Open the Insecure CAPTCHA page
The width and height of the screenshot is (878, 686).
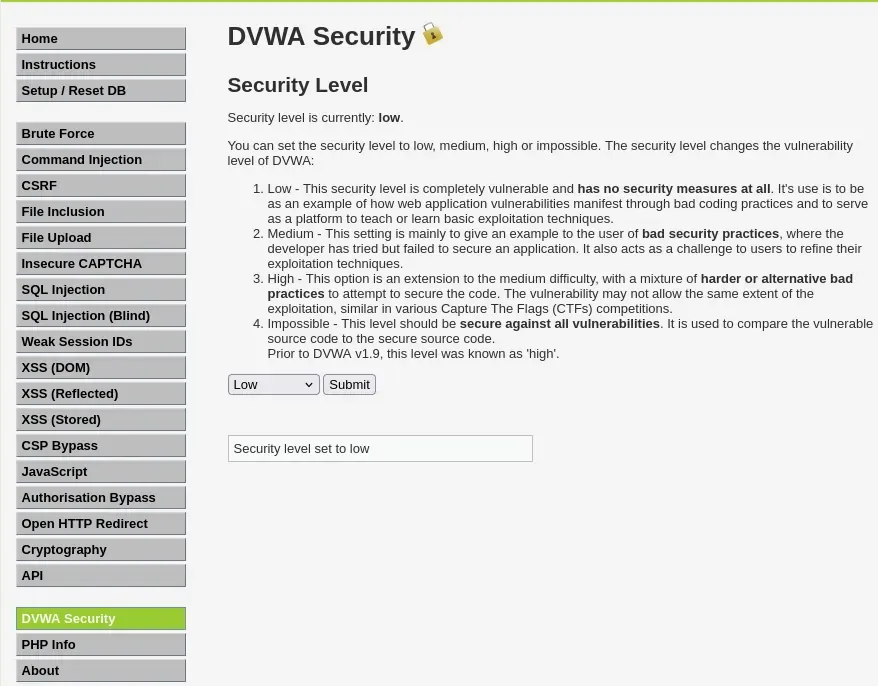coord(101,264)
